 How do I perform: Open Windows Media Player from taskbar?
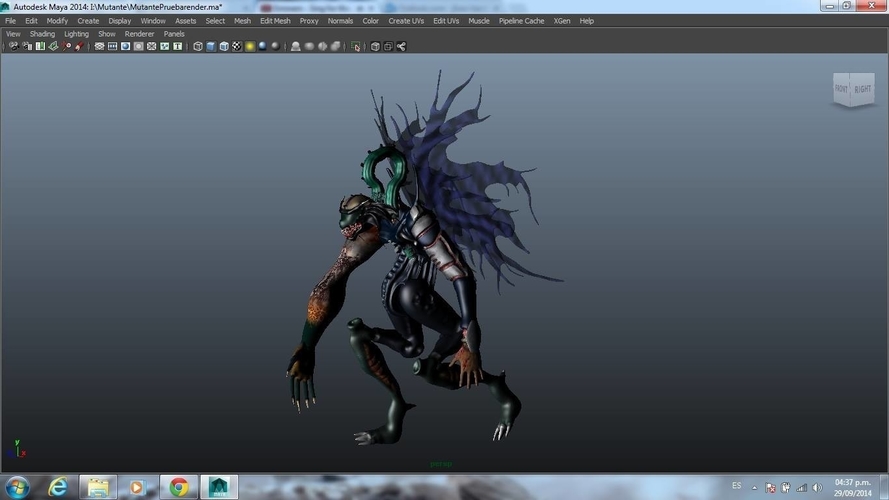point(137,487)
